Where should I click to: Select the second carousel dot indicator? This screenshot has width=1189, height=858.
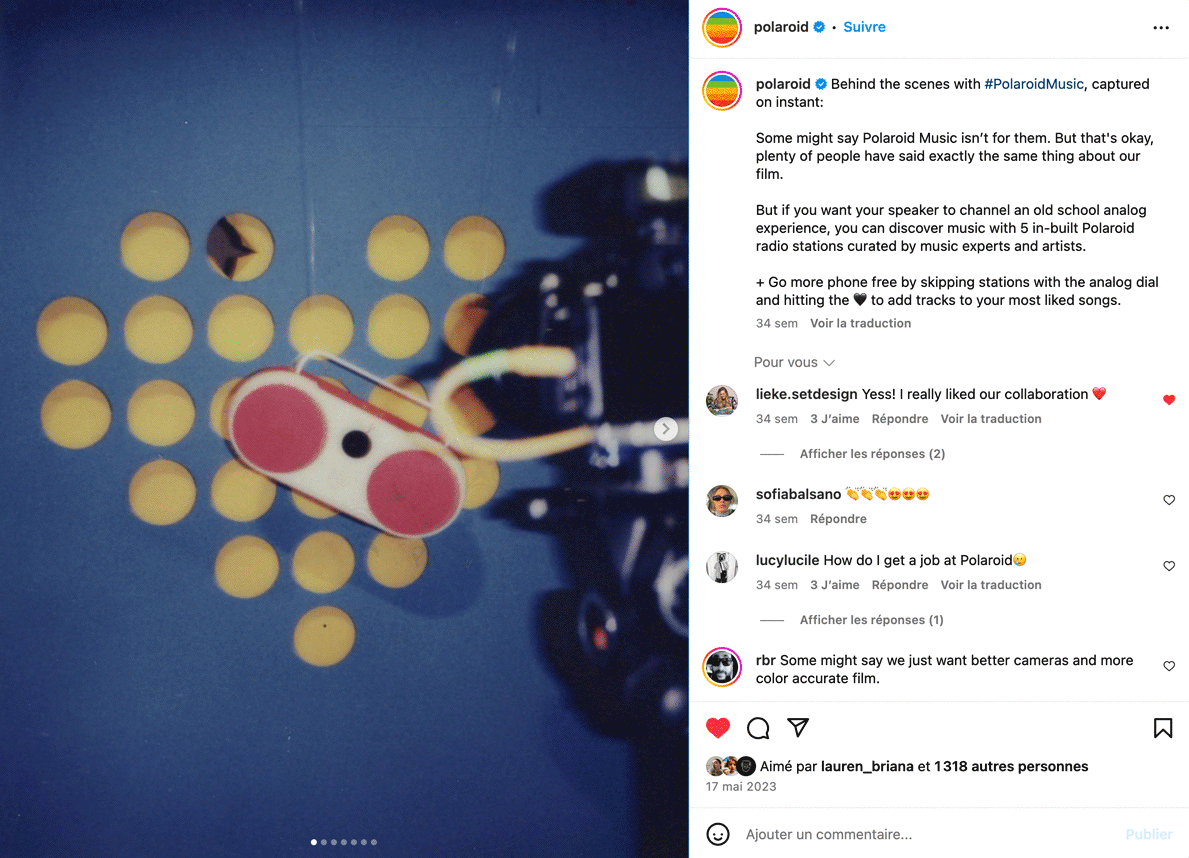324,842
